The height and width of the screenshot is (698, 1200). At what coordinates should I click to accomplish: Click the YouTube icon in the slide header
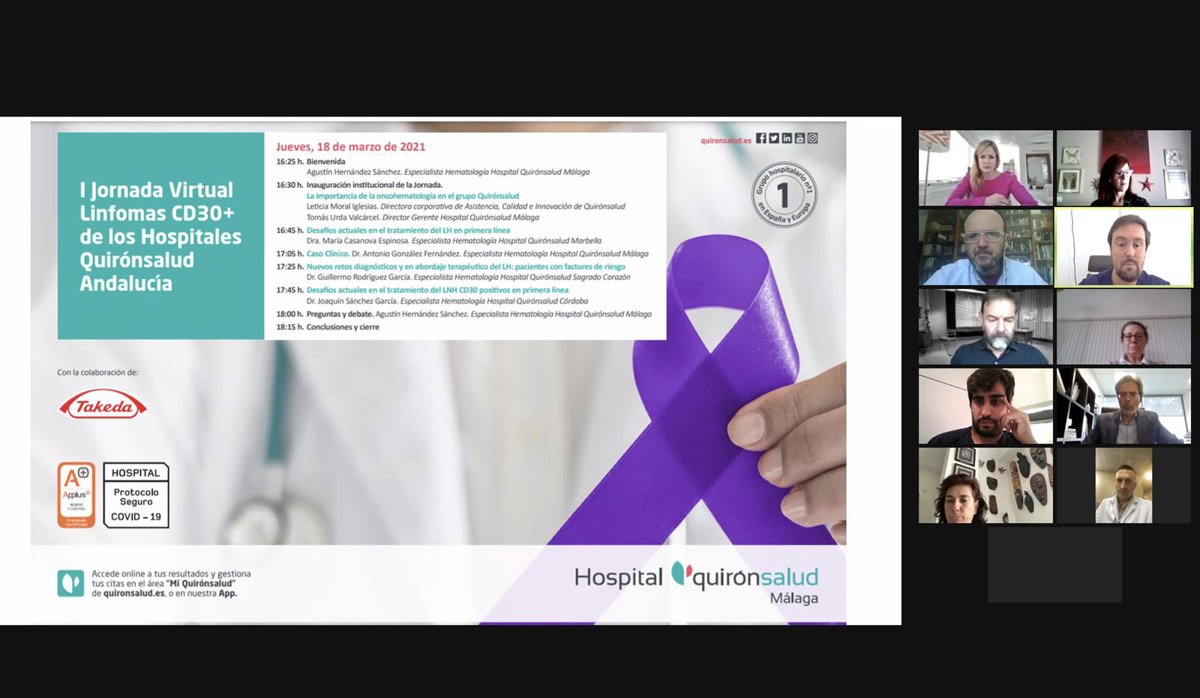[x=800, y=138]
